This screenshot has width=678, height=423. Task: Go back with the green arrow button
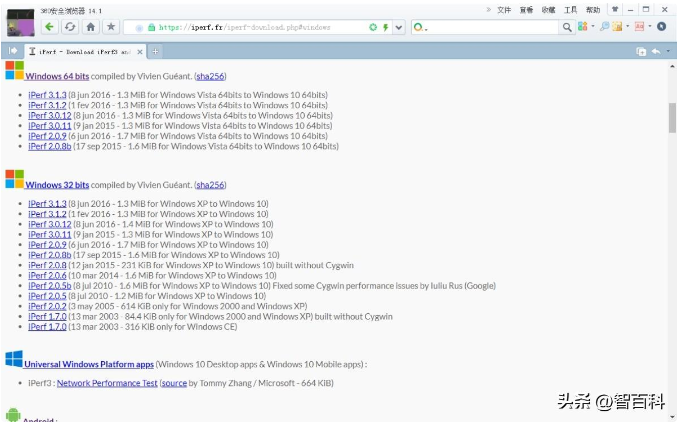coord(49,27)
